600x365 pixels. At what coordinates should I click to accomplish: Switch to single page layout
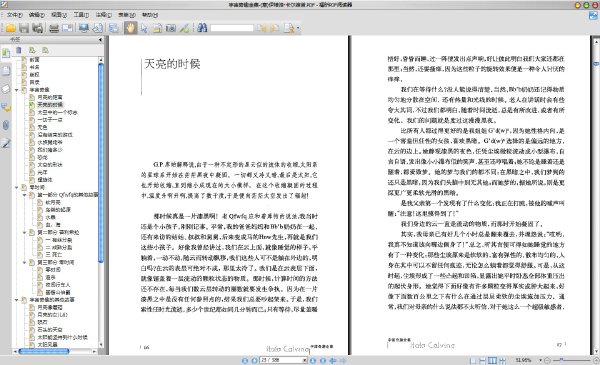tap(473, 360)
